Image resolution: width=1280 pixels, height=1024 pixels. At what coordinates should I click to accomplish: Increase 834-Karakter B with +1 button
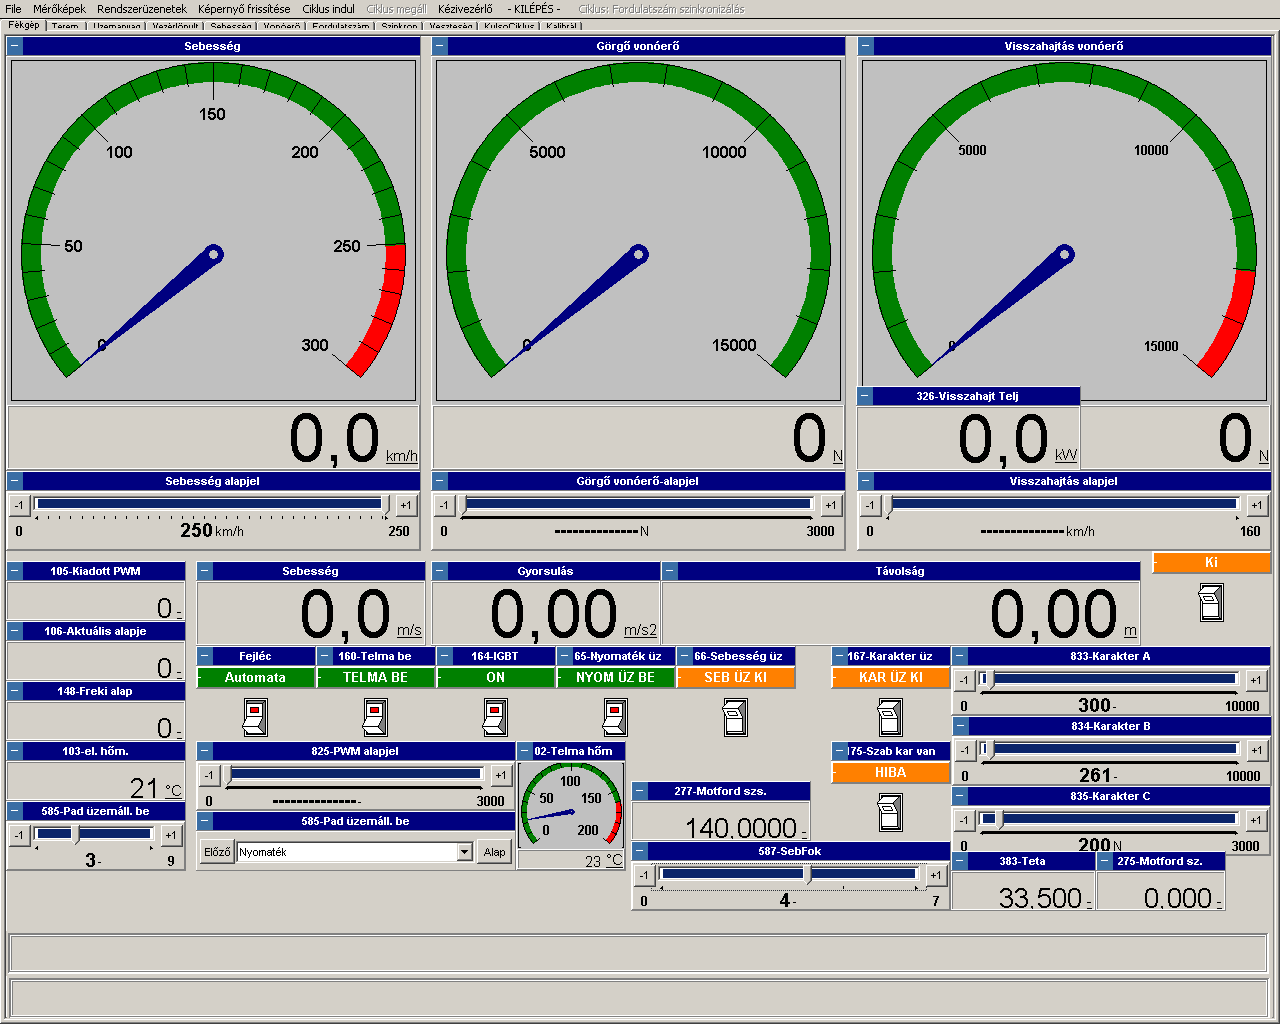(x=1257, y=750)
